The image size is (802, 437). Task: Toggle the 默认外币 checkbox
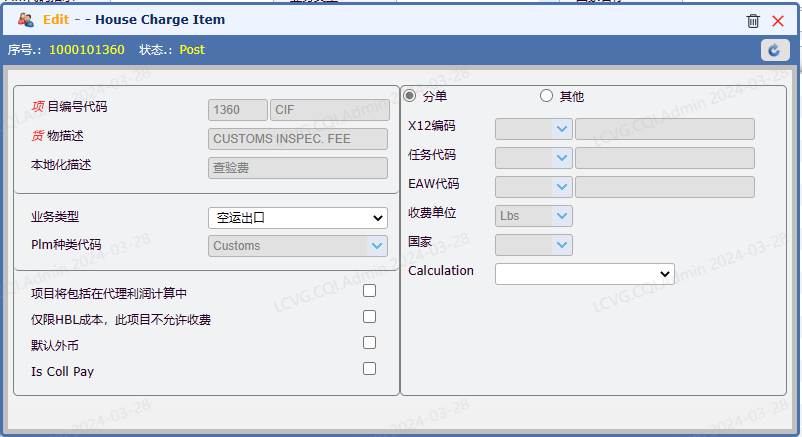coord(369,342)
